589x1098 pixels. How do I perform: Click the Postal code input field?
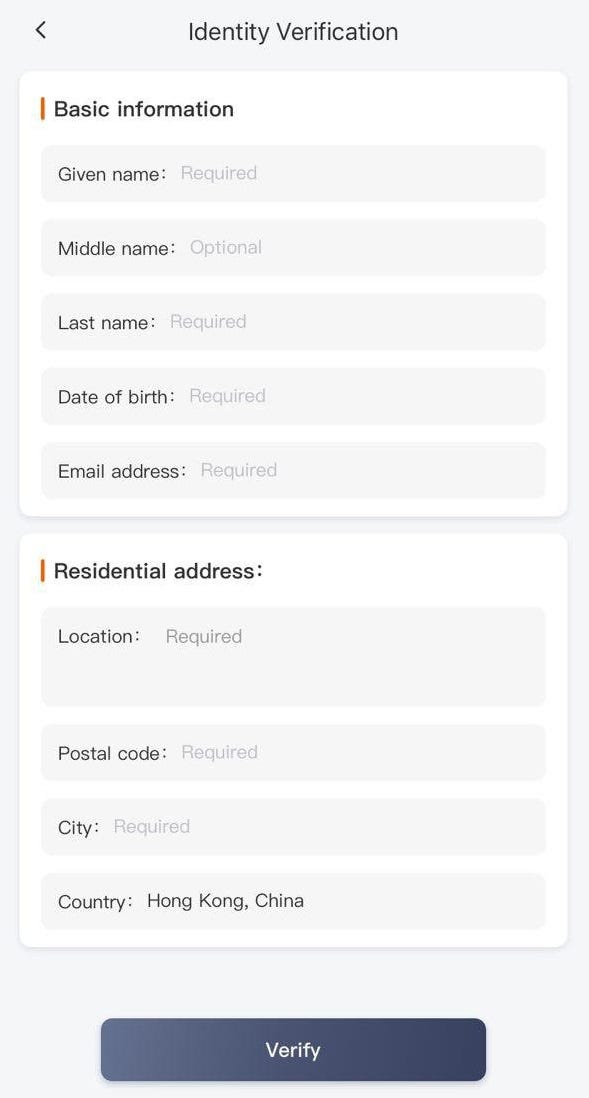click(x=292, y=752)
